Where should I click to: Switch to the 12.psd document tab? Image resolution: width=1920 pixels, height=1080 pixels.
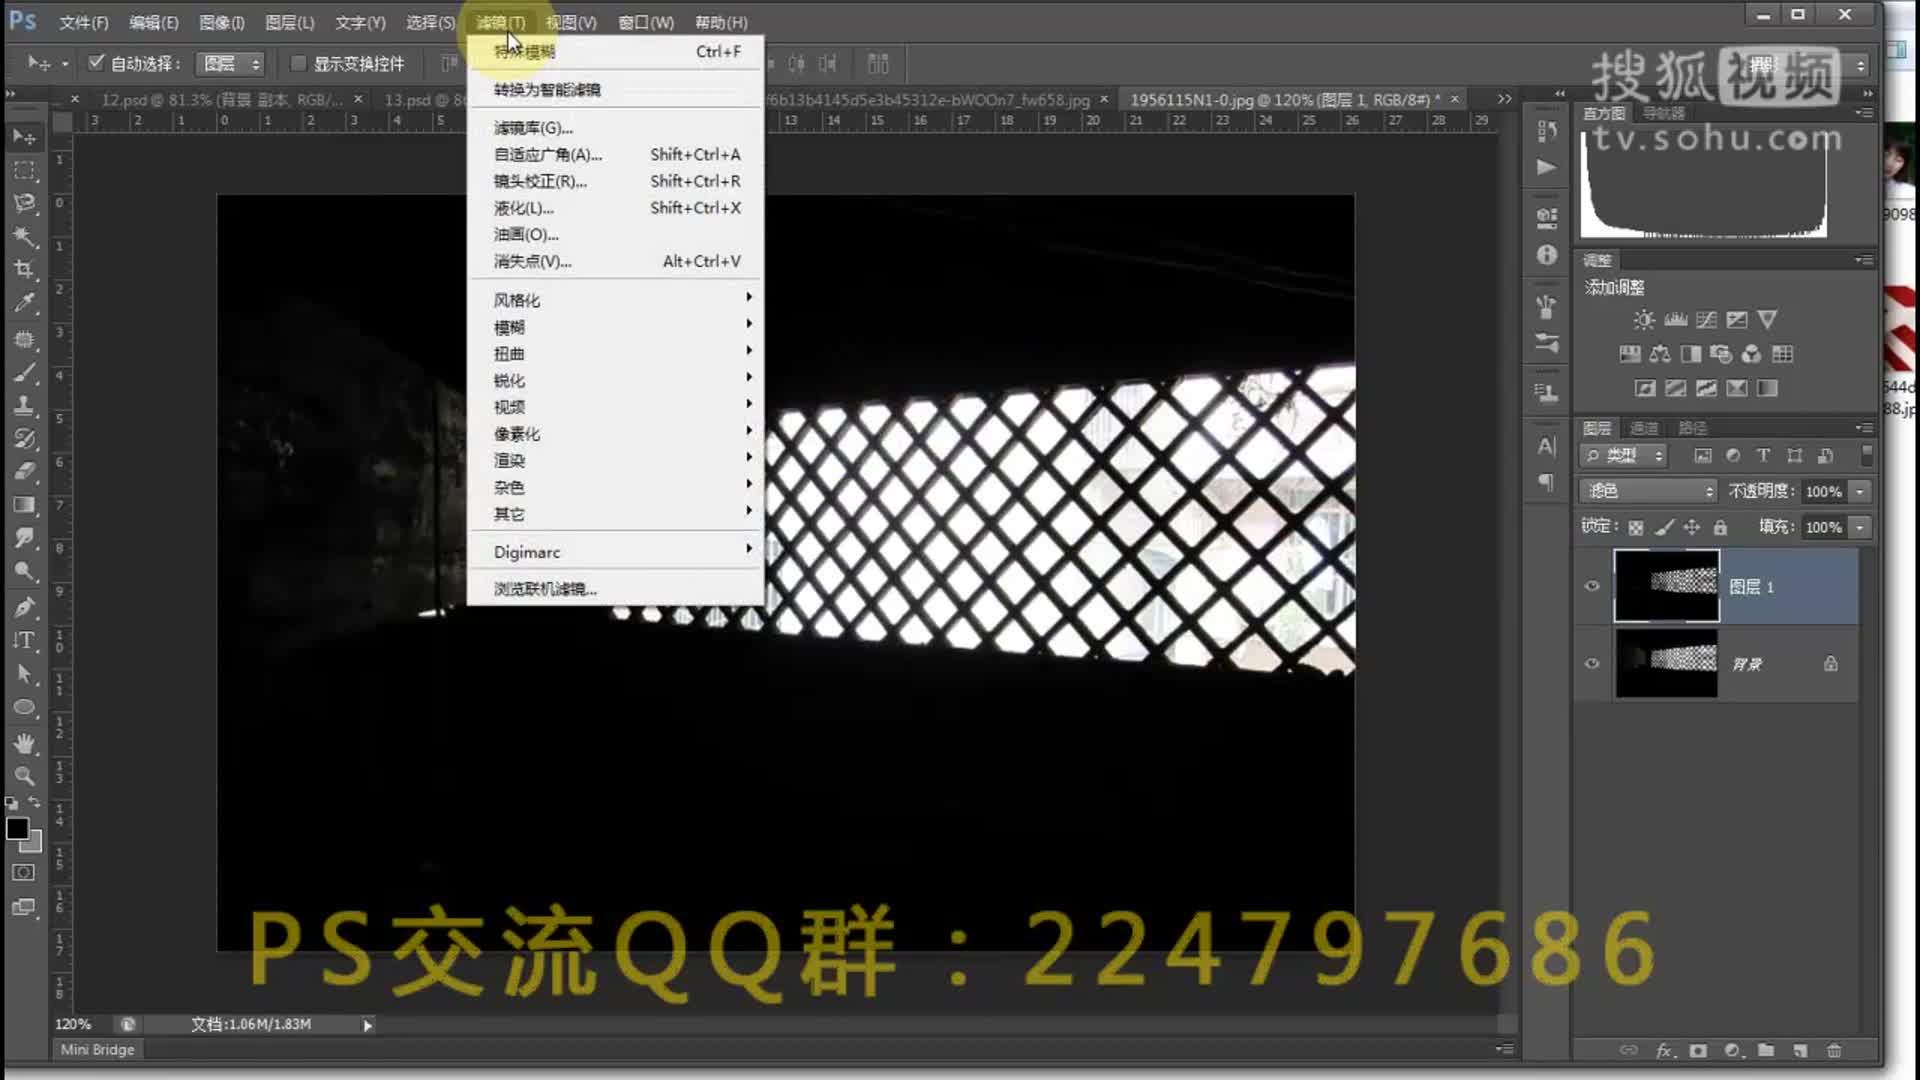(x=220, y=100)
